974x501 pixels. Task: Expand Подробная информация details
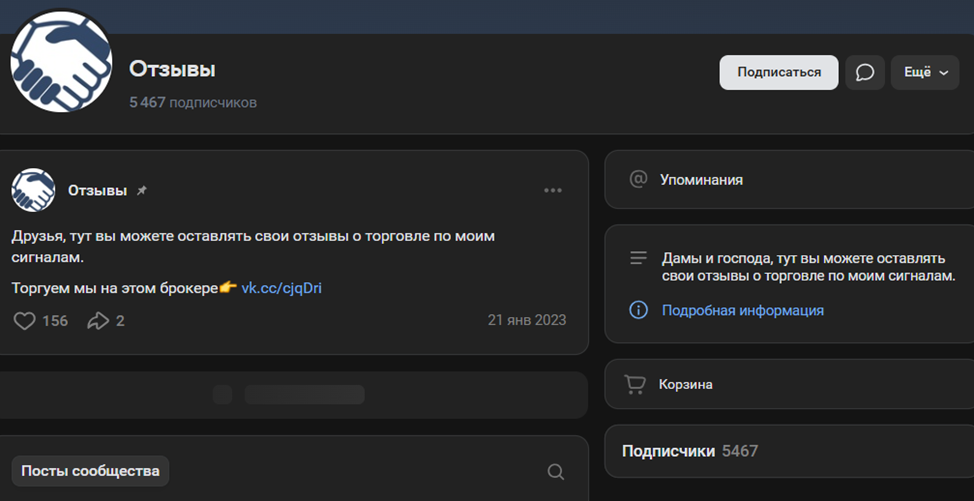(x=742, y=310)
